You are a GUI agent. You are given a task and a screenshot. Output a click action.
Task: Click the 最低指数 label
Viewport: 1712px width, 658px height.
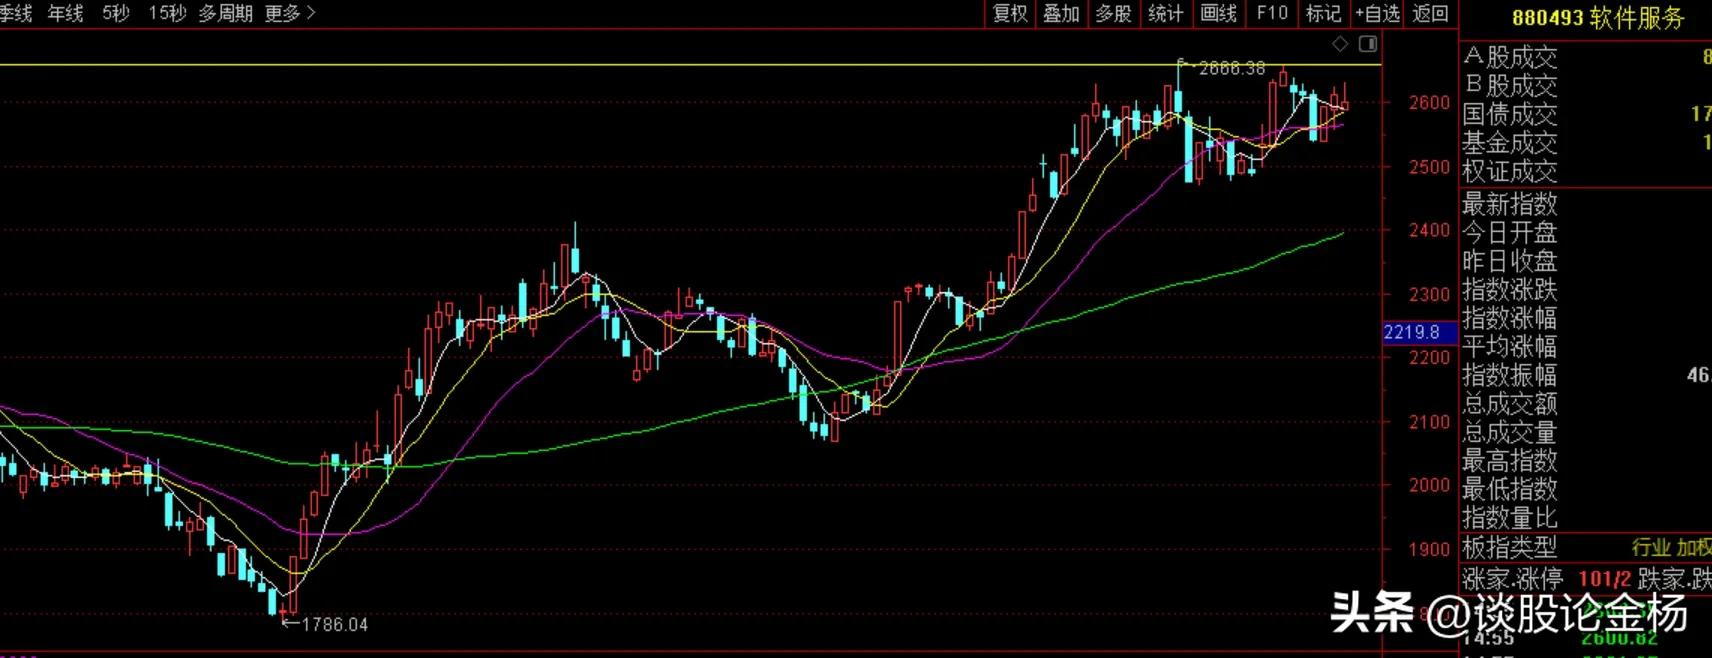point(1510,489)
